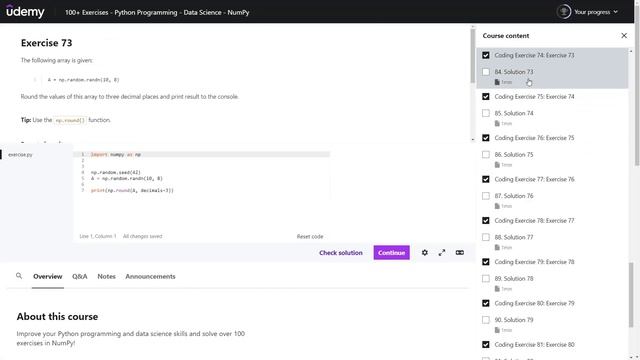The image size is (640, 360).
Task: Switch to the Announcements tab
Action: [x=150, y=276]
